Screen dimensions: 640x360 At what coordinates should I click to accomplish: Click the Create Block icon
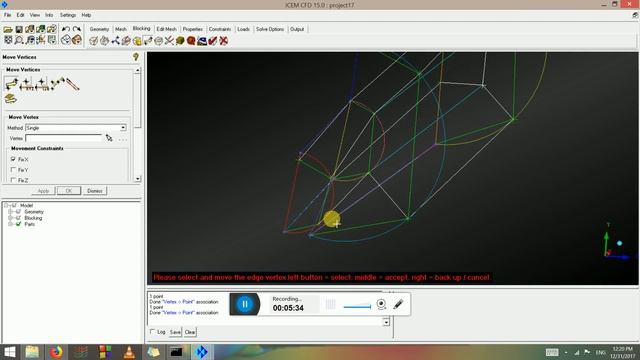pos(94,41)
